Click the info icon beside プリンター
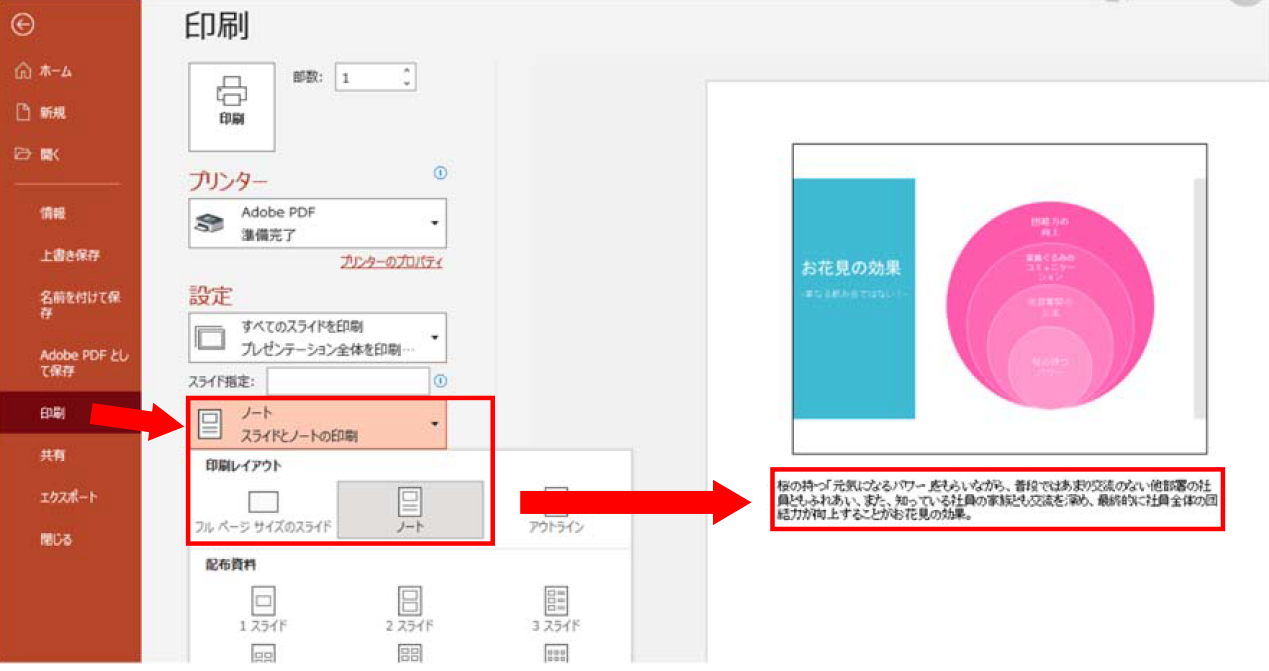 pyautogui.click(x=440, y=173)
